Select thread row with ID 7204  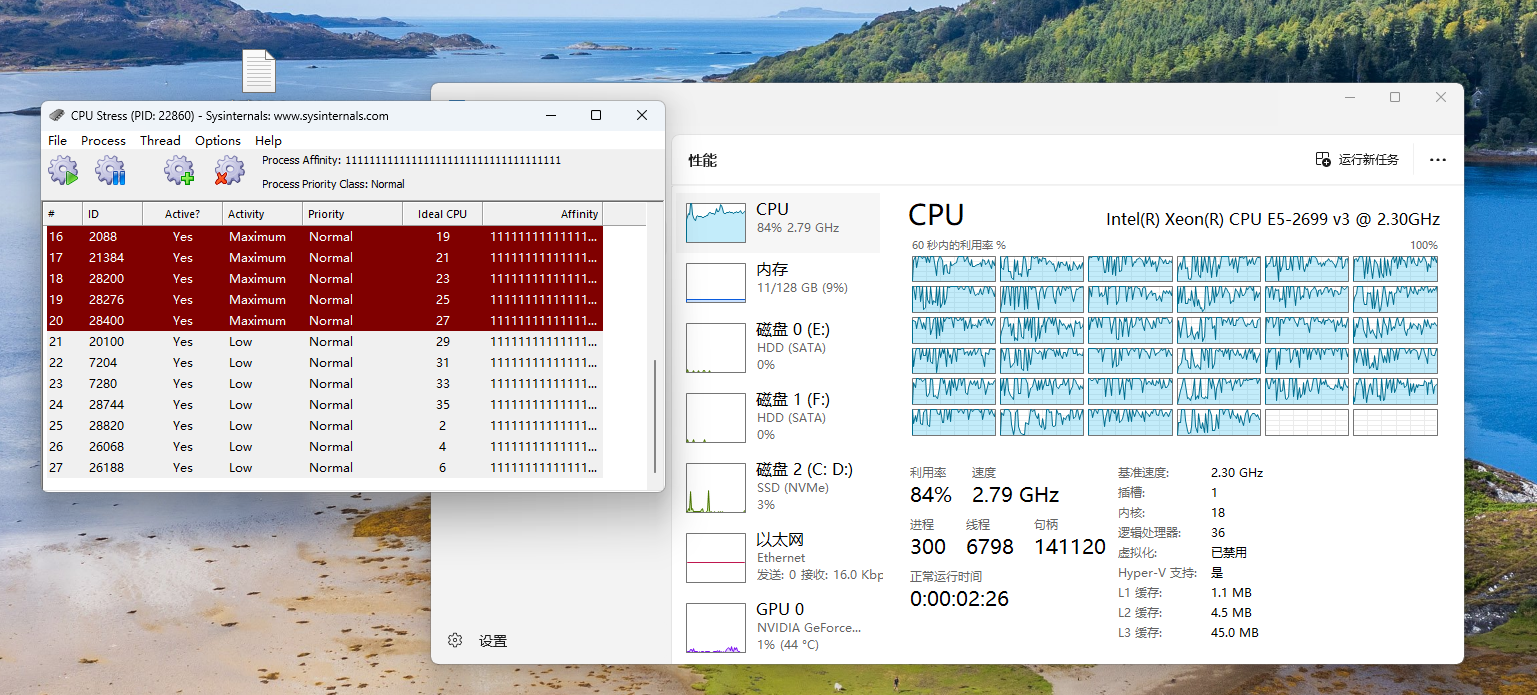(x=323, y=363)
